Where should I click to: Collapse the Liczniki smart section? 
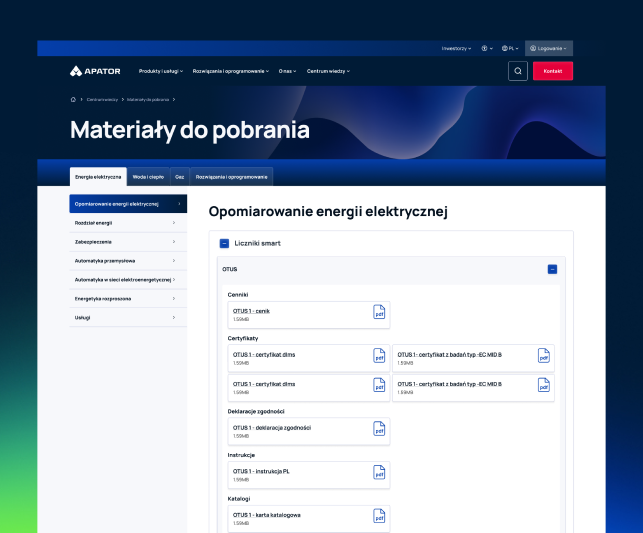click(x=224, y=244)
